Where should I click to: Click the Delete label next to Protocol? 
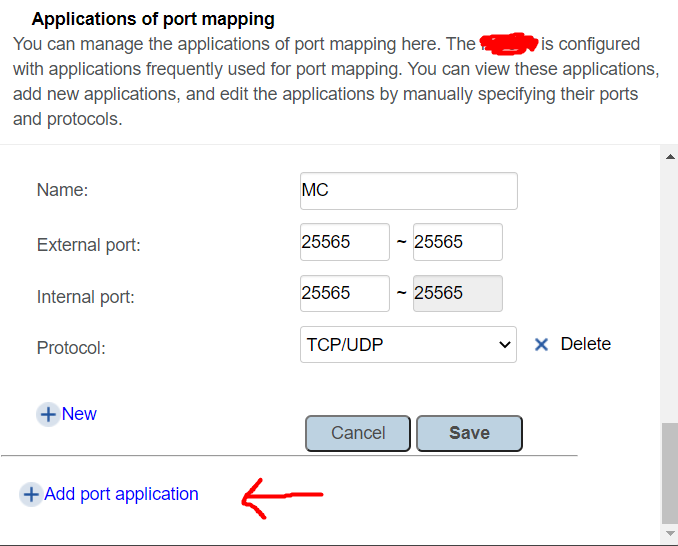pyautogui.click(x=585, y=344)
